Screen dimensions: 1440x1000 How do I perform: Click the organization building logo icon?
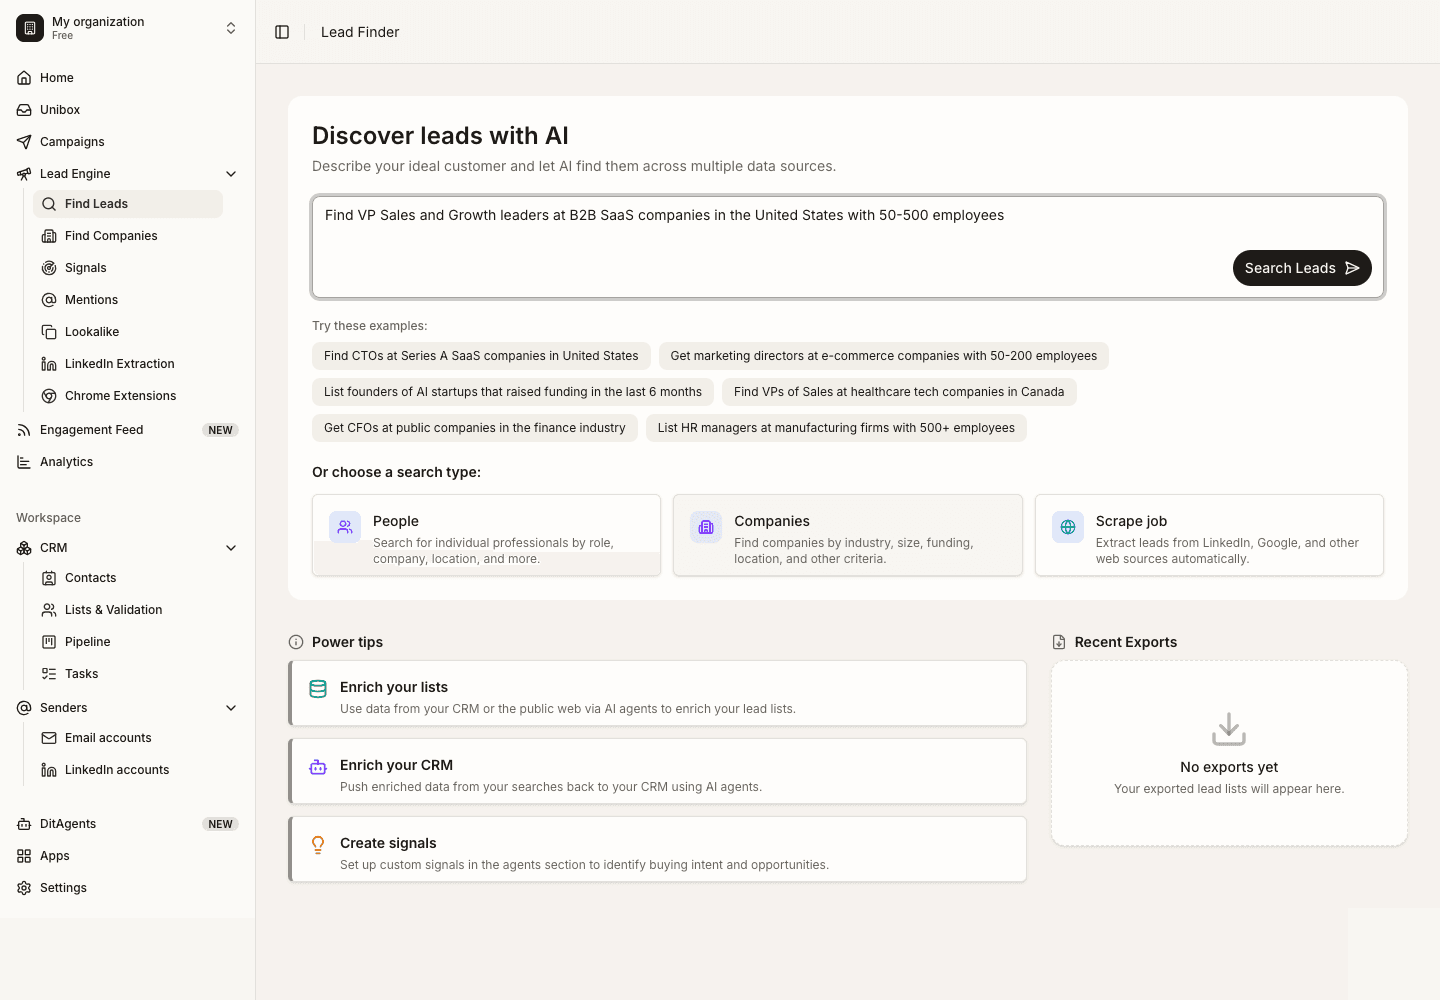click(x=30, y=28)
